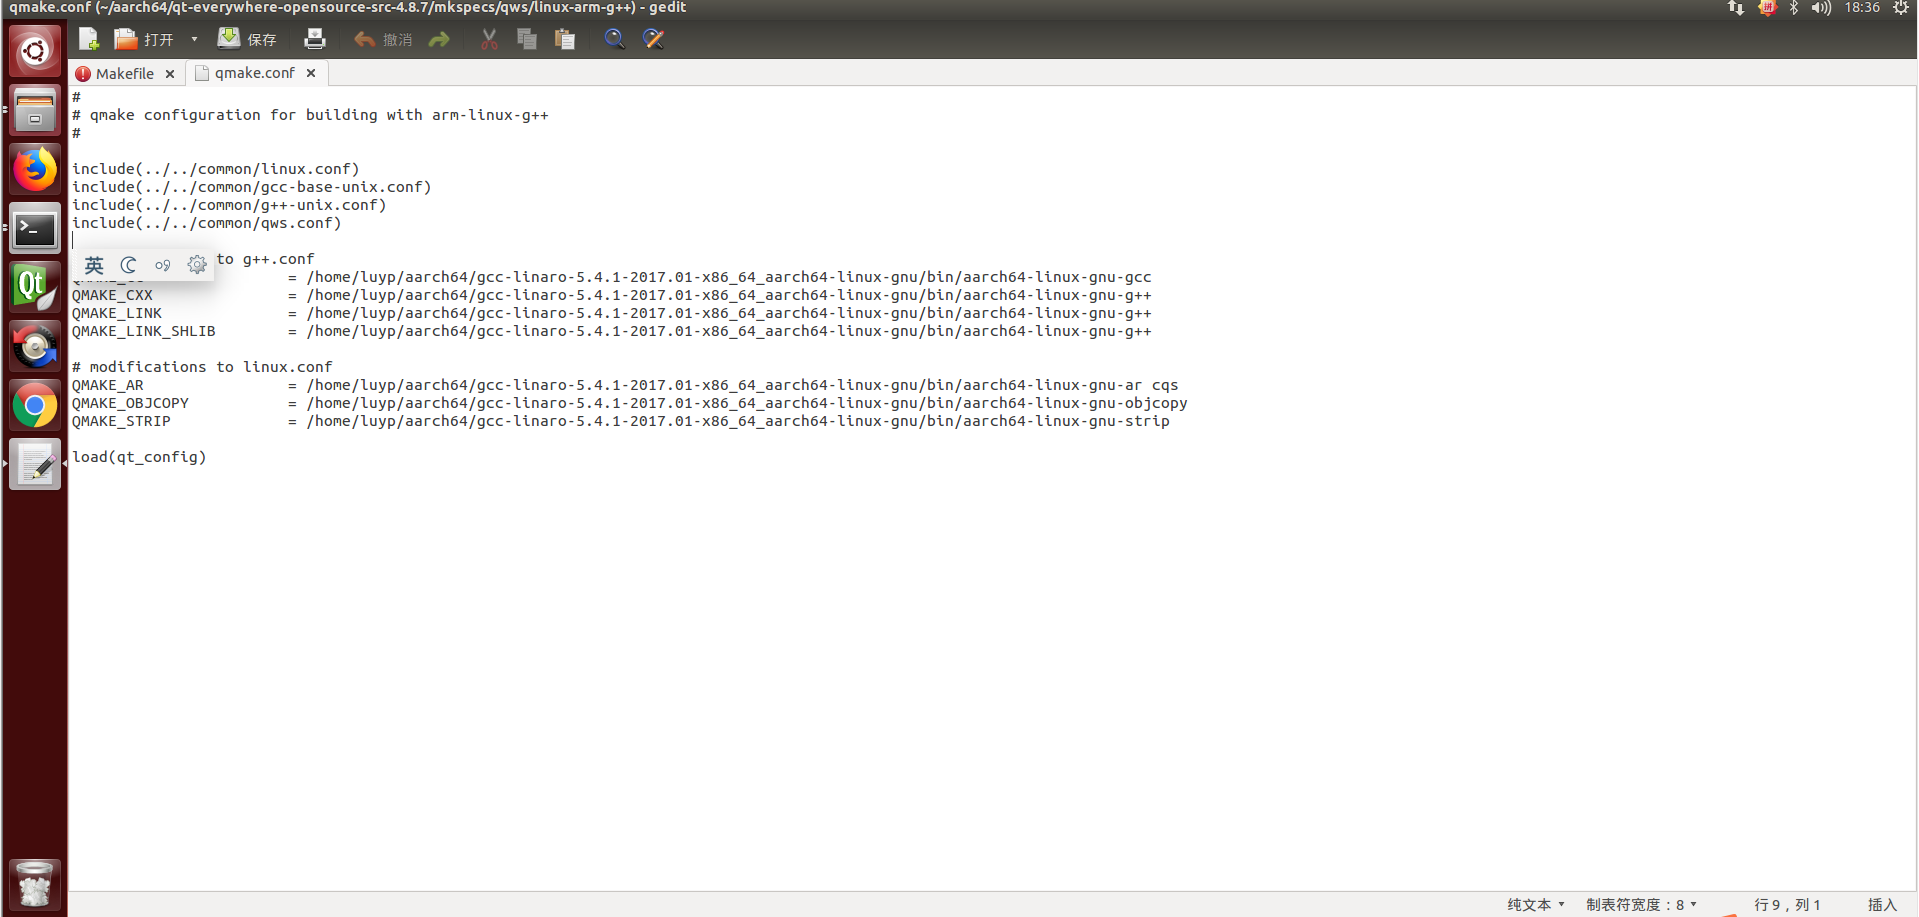Close the Makefile tab
Screen dimensions: 1919x917
[170, 74]
